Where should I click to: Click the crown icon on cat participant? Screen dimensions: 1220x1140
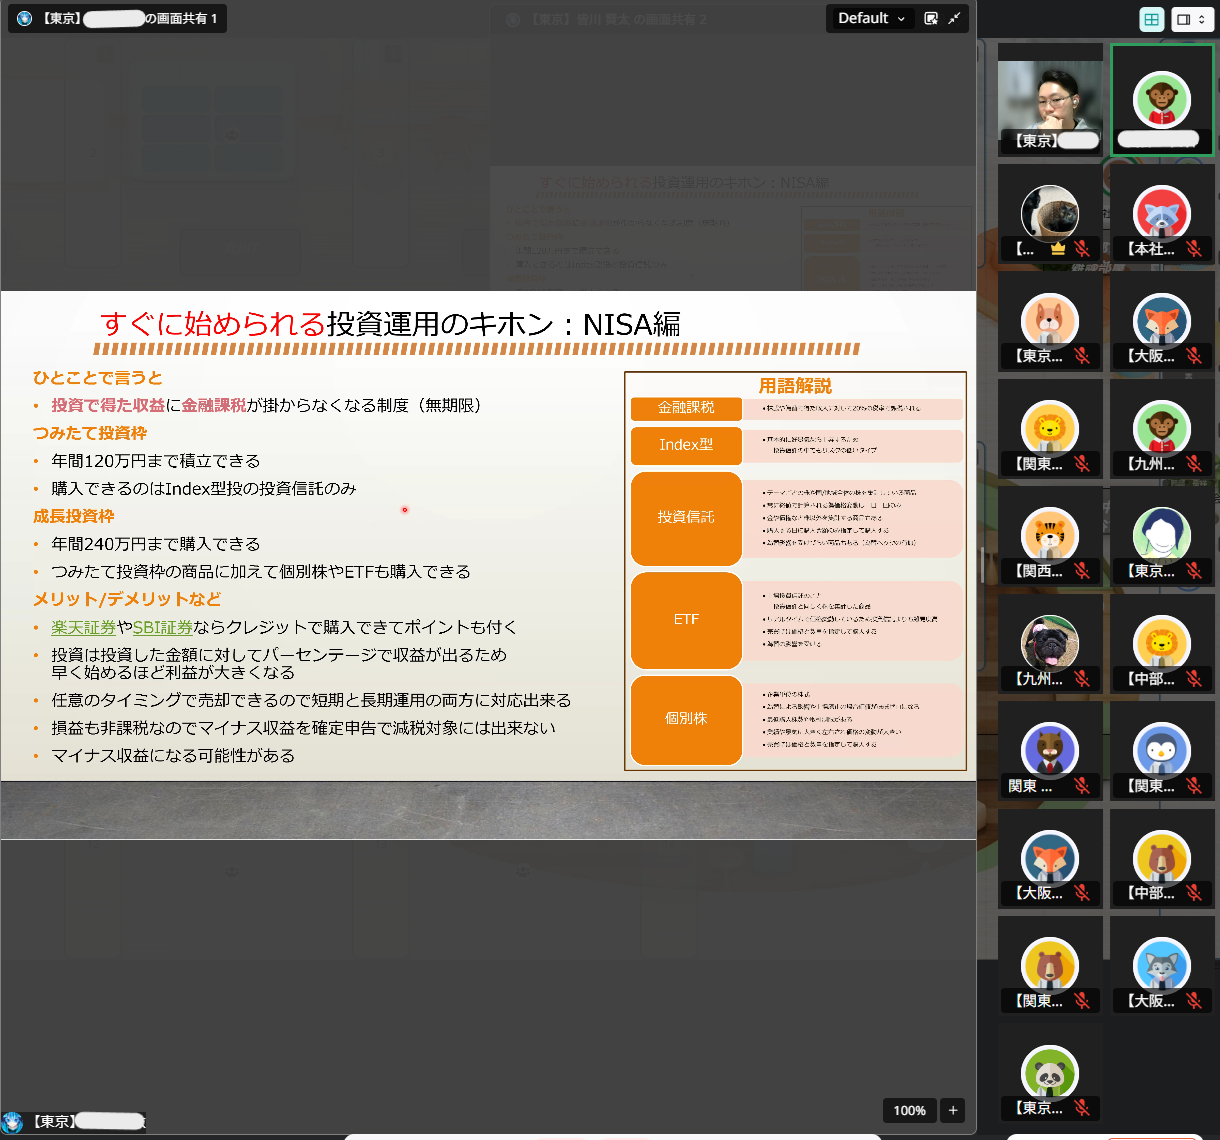1057,249
